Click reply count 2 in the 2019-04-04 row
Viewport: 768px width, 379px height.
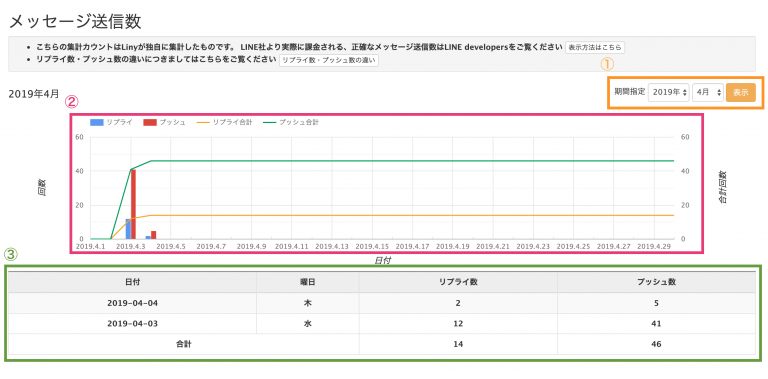point(458,303)
